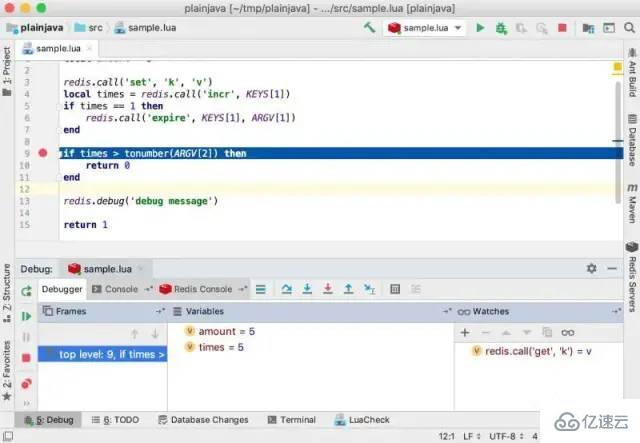This screenshot has width=640, height=443.
Task: Click the green Run button in the top toolbar
Action: tap(480, 28)
